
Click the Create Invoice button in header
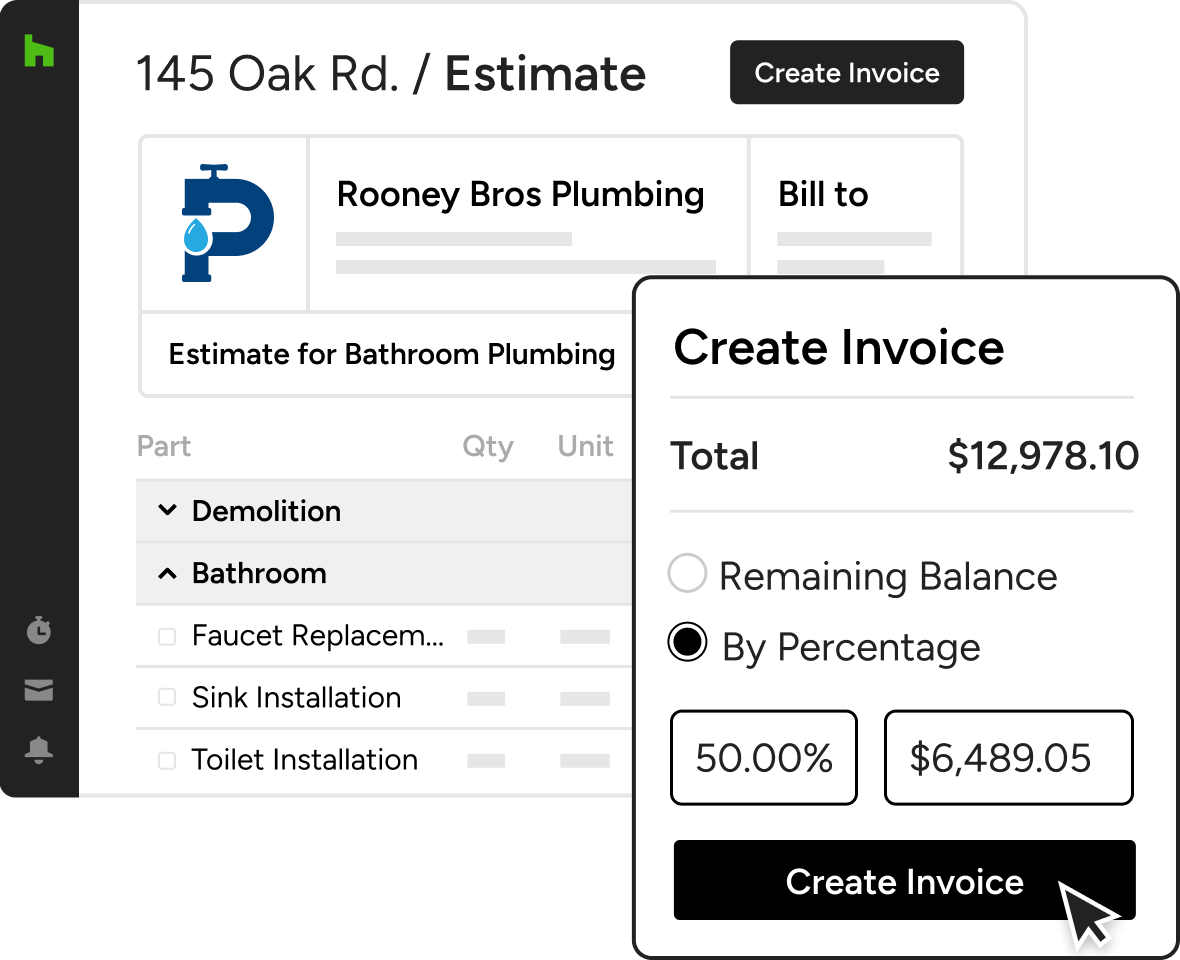click(846, 73)
